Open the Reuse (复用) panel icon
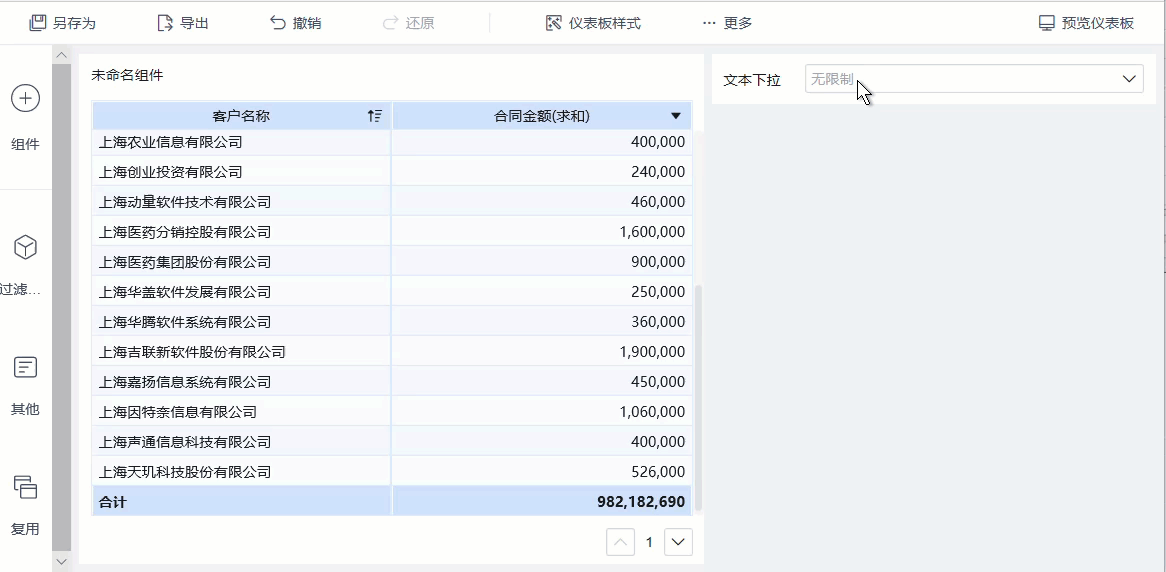1166x572 pixels. pyautogui.click(x=25, y=487)
